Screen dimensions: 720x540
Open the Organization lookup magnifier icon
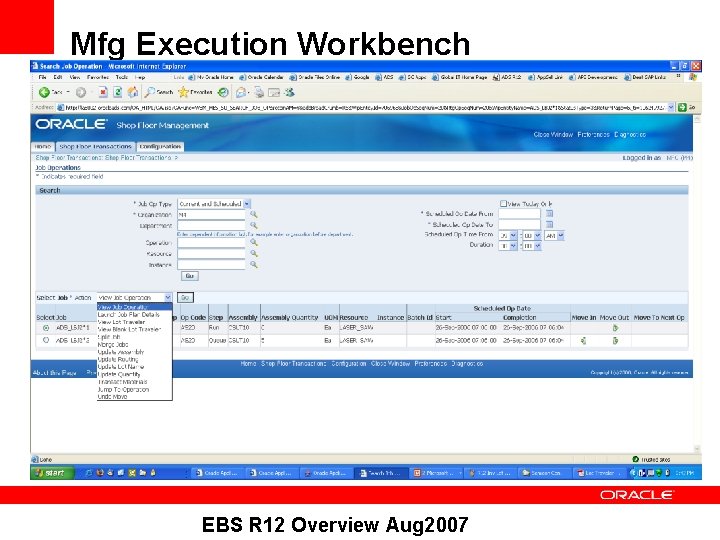(x=253, y=214)
